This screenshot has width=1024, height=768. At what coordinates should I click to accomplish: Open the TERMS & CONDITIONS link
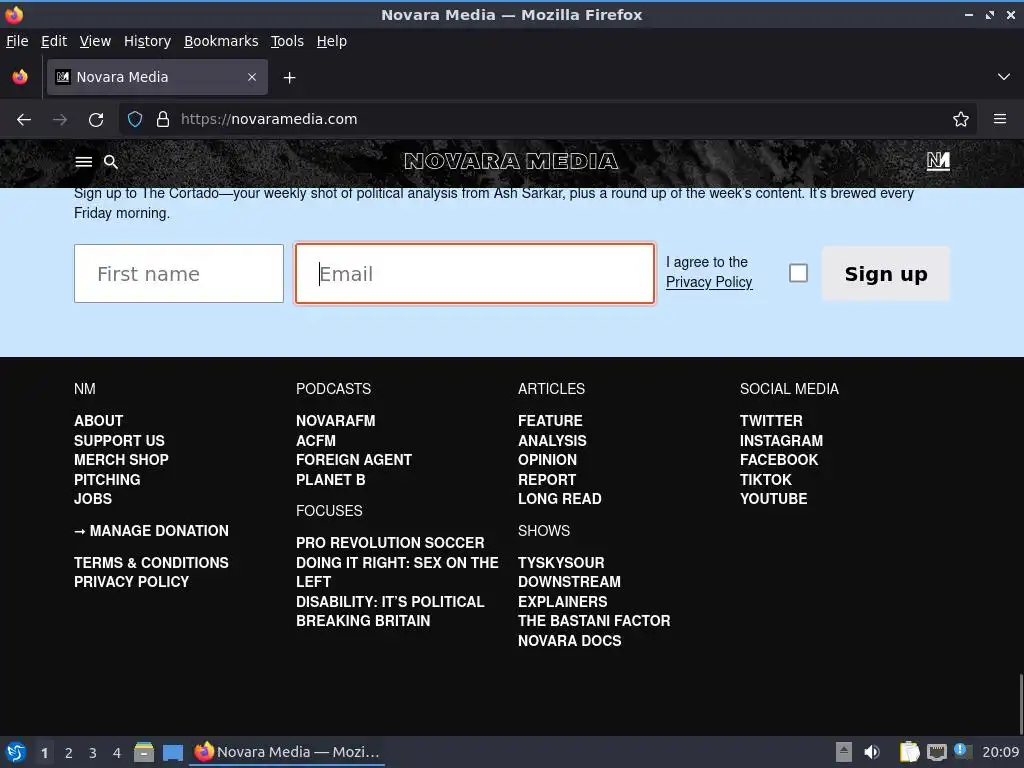pos(152,563)
